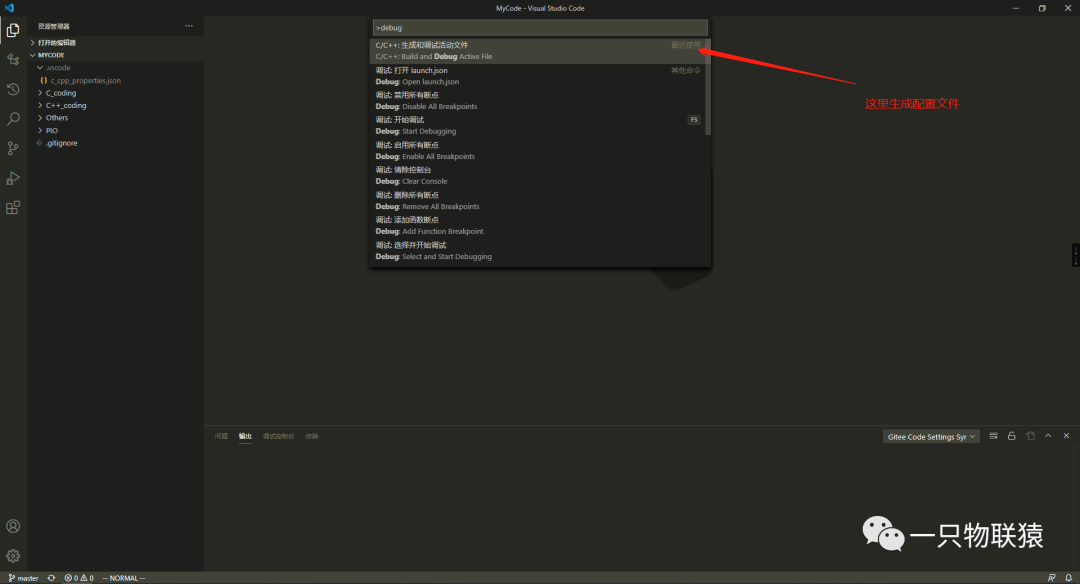This screenshot has width=1080, height=584.
Task: Click the clear output icon in panel
Action: 993,436
